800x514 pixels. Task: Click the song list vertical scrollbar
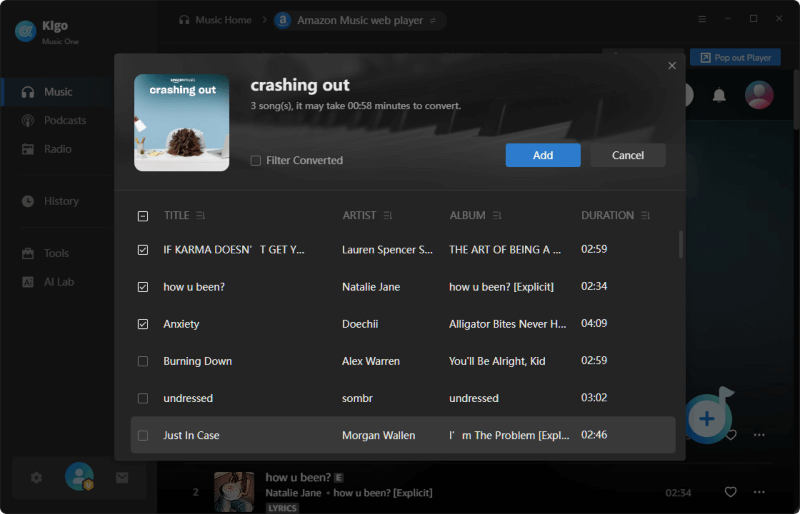click(x=681, y=244)
